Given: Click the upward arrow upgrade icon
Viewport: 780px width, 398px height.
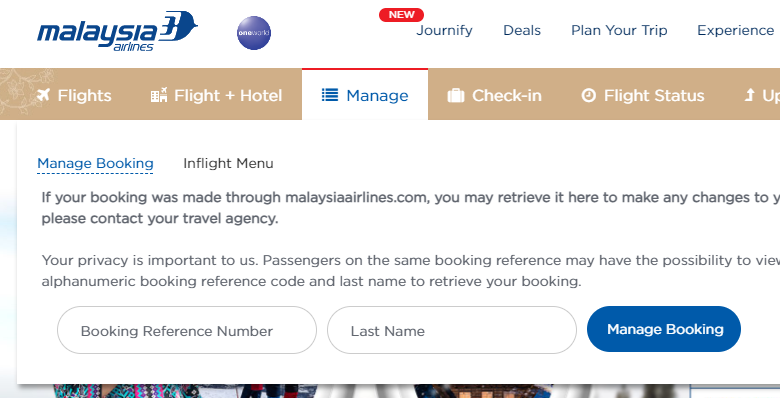Looking at the screenshot, I should [x=749, y=95].
